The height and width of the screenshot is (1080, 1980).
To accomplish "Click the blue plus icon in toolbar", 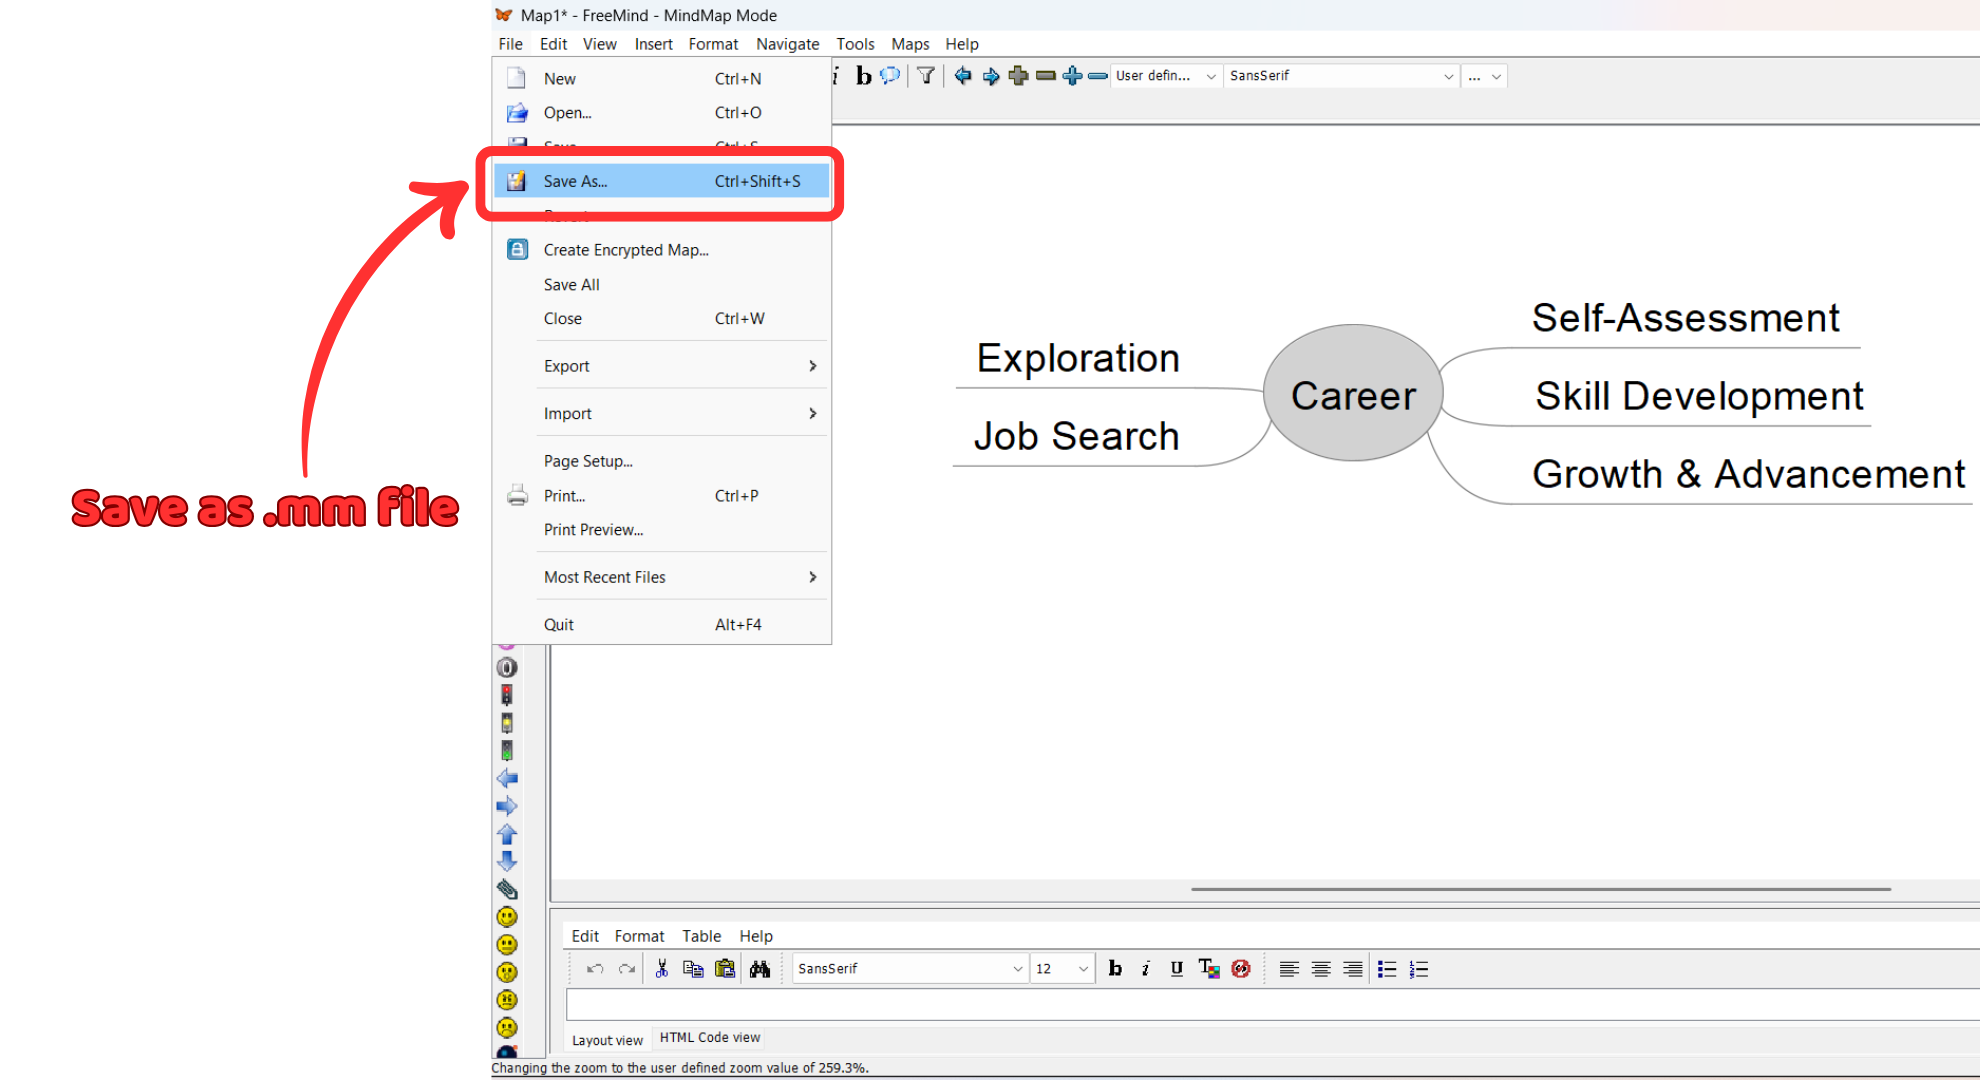I will [x=1072, y=76].
